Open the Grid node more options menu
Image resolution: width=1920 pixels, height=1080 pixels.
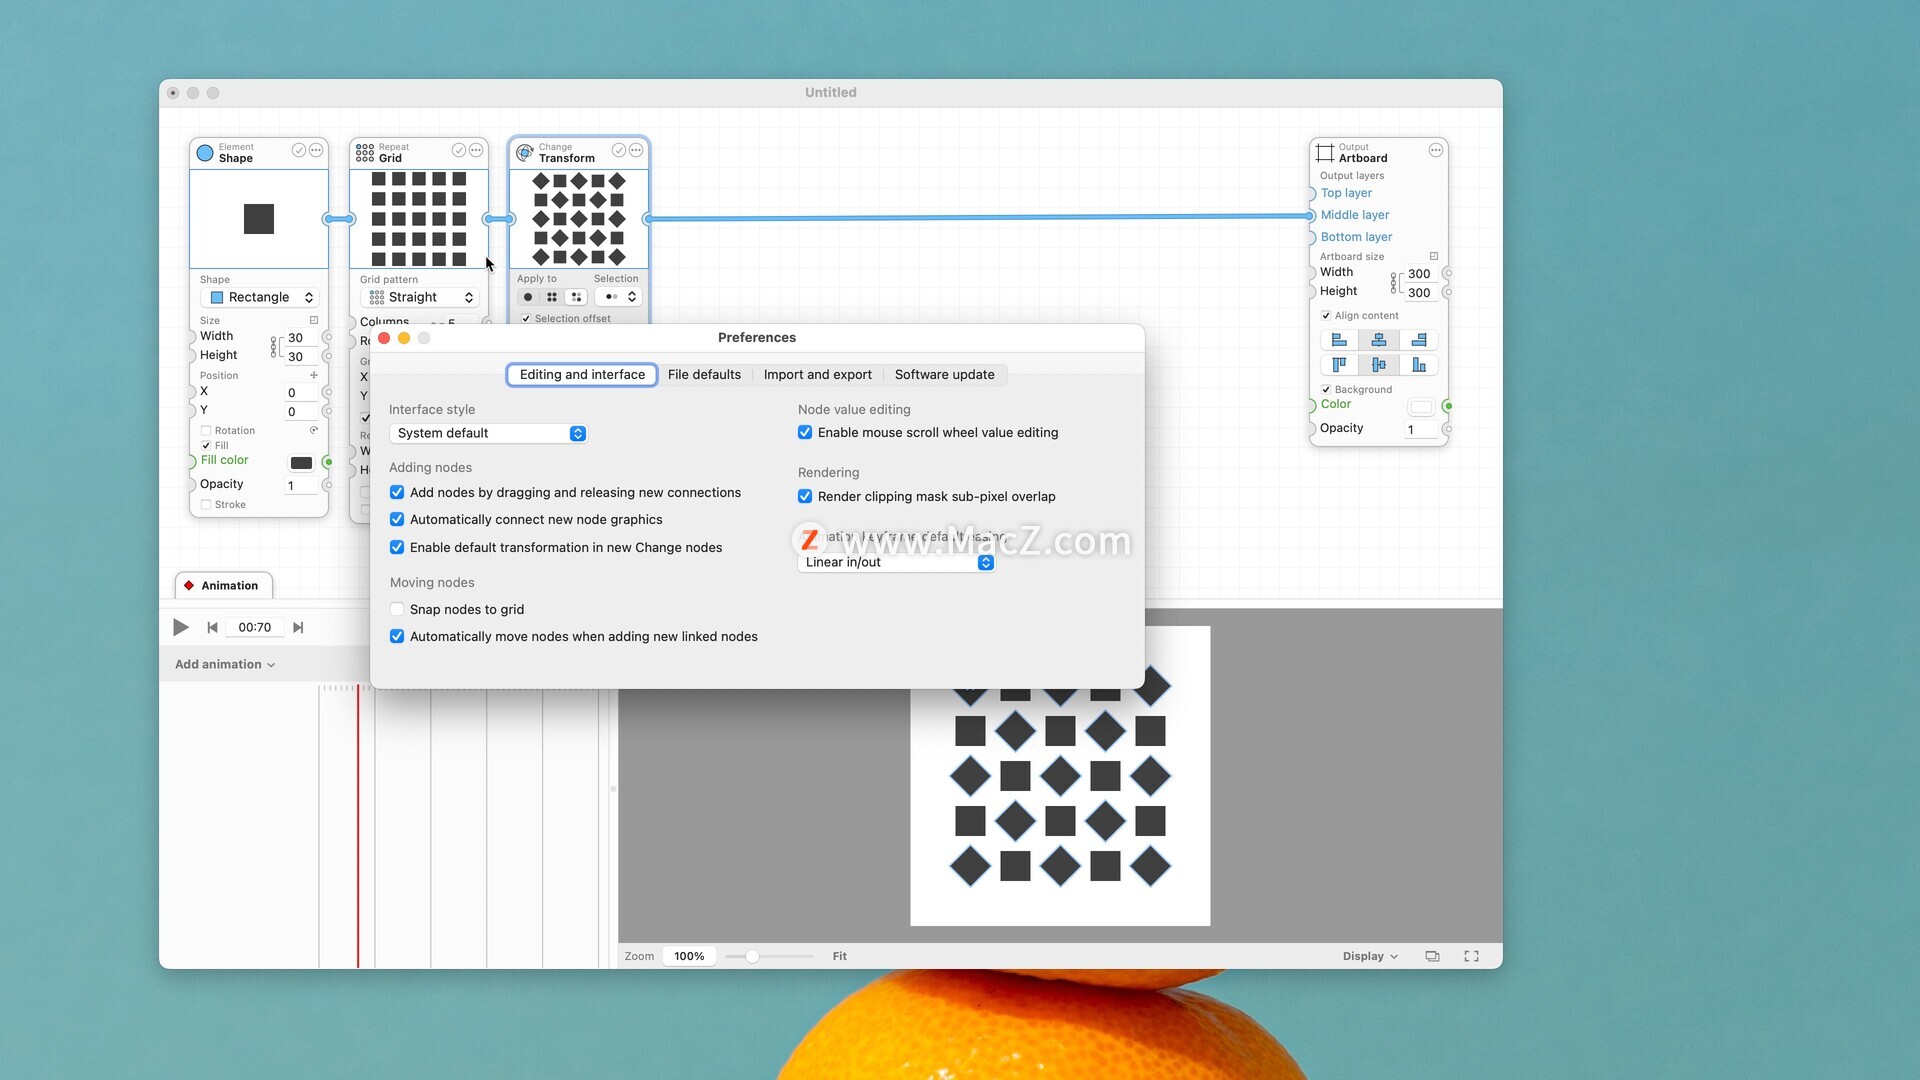(x=476, y=150)
